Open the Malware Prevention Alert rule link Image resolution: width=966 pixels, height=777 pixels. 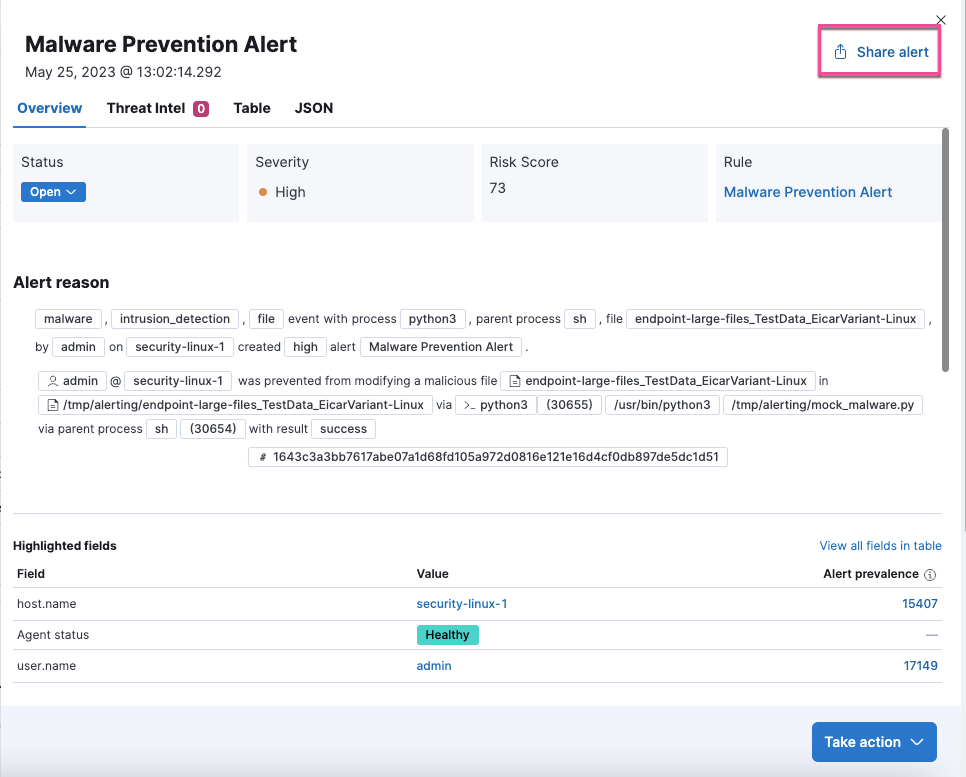(807, 192)
